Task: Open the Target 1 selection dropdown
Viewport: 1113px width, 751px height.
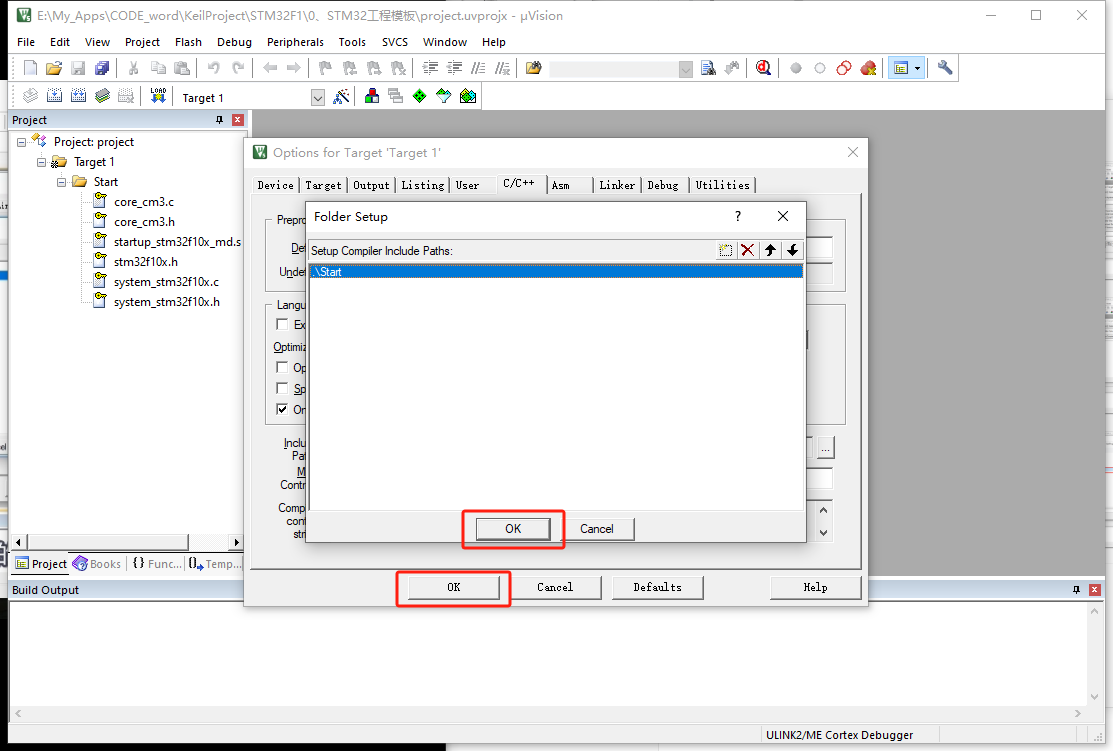Action: tap(317, 98)
